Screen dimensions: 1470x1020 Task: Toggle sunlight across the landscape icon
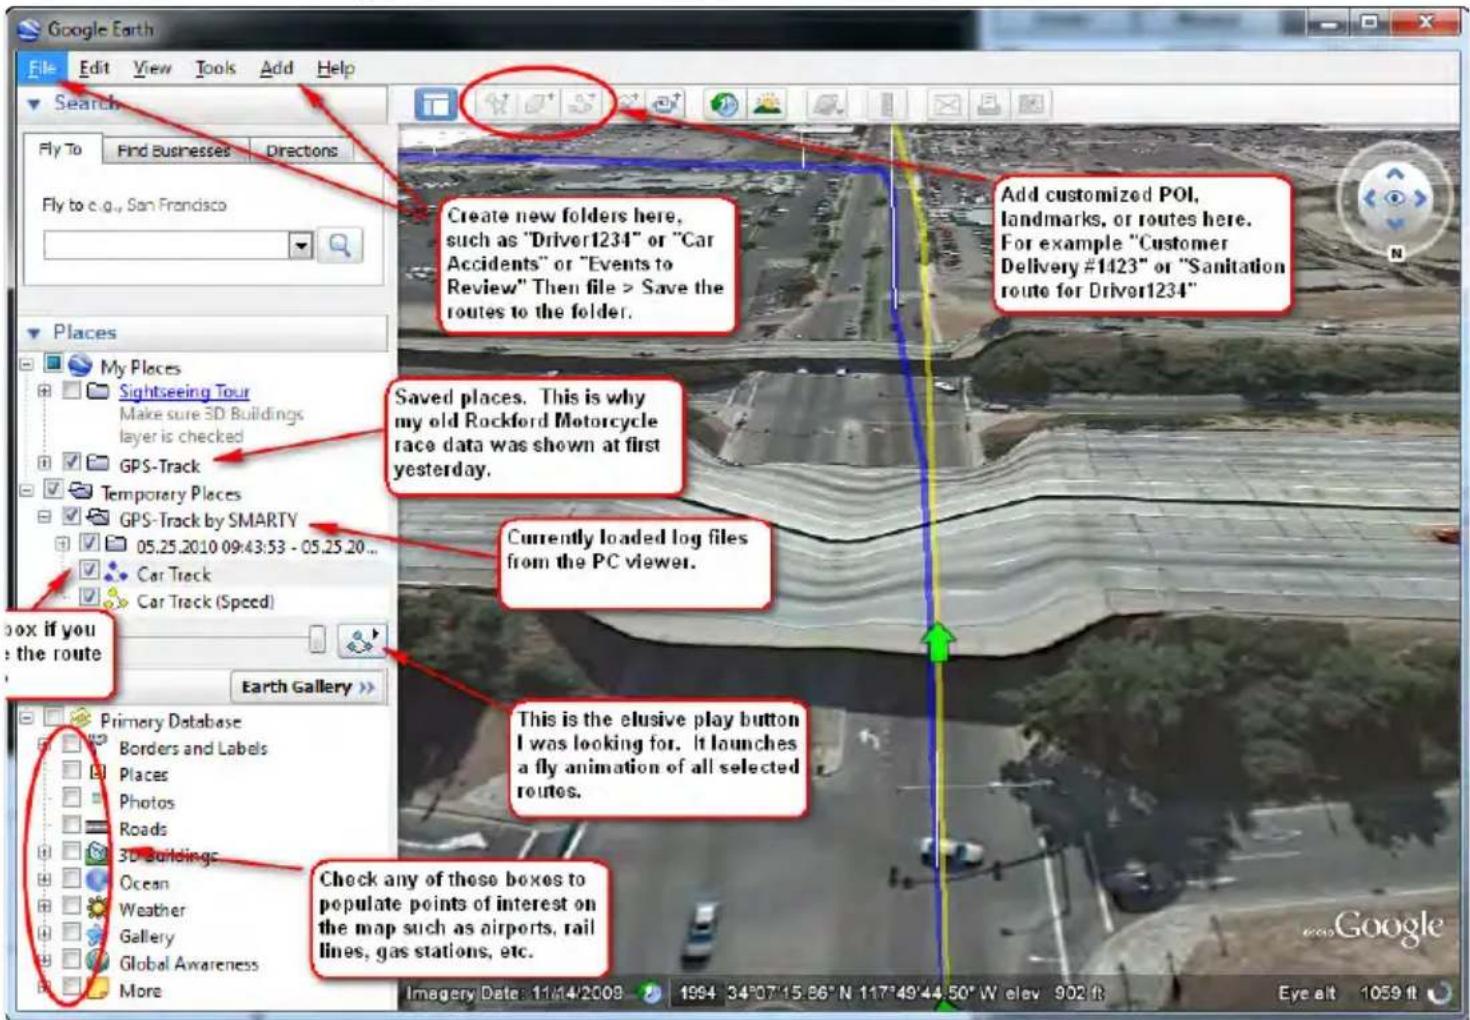(767, 103)
